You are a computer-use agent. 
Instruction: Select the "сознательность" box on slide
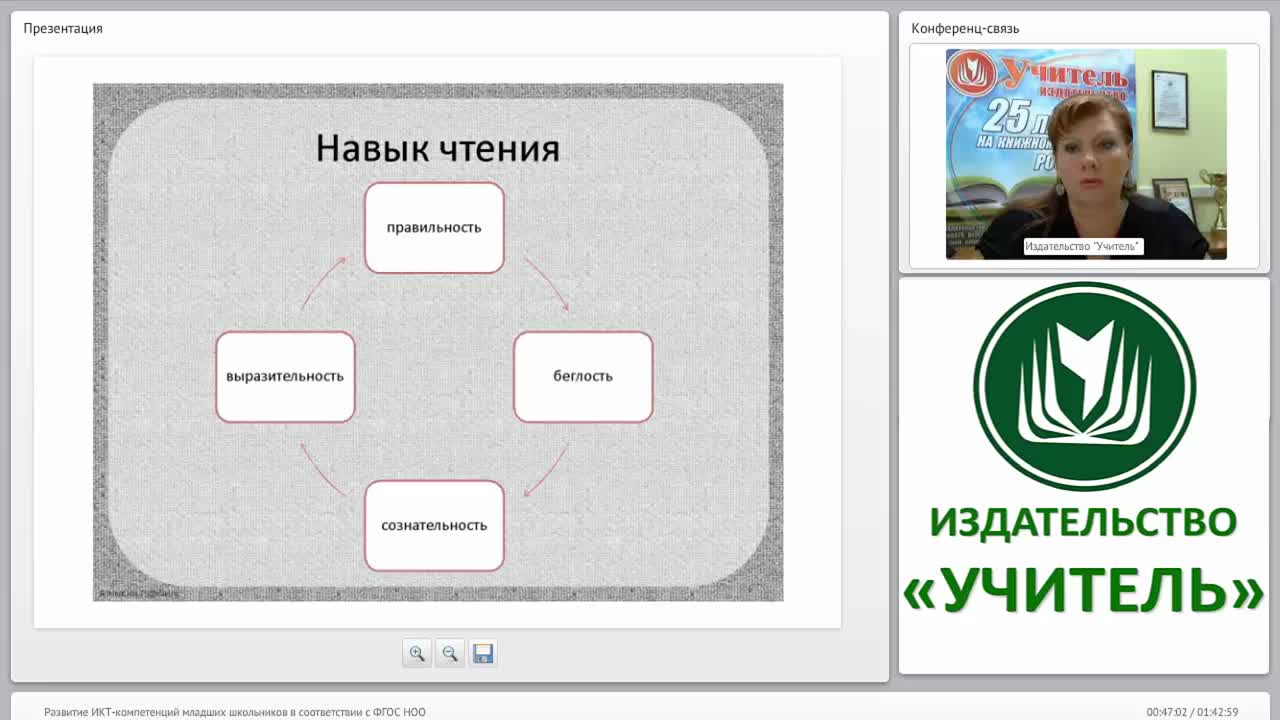(x=434, y=525)
